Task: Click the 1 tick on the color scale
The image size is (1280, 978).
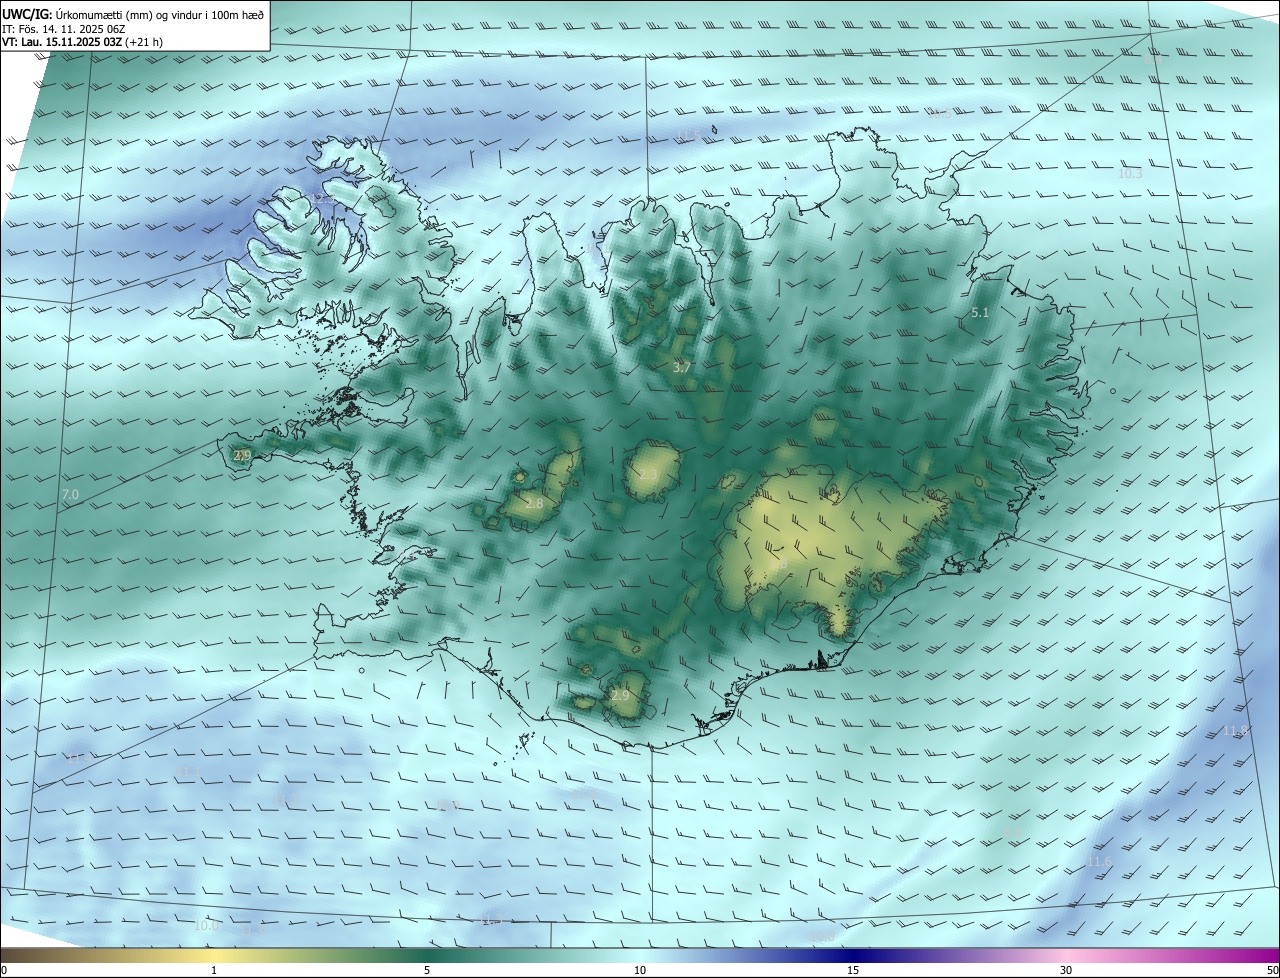Action: coord(214,970)
